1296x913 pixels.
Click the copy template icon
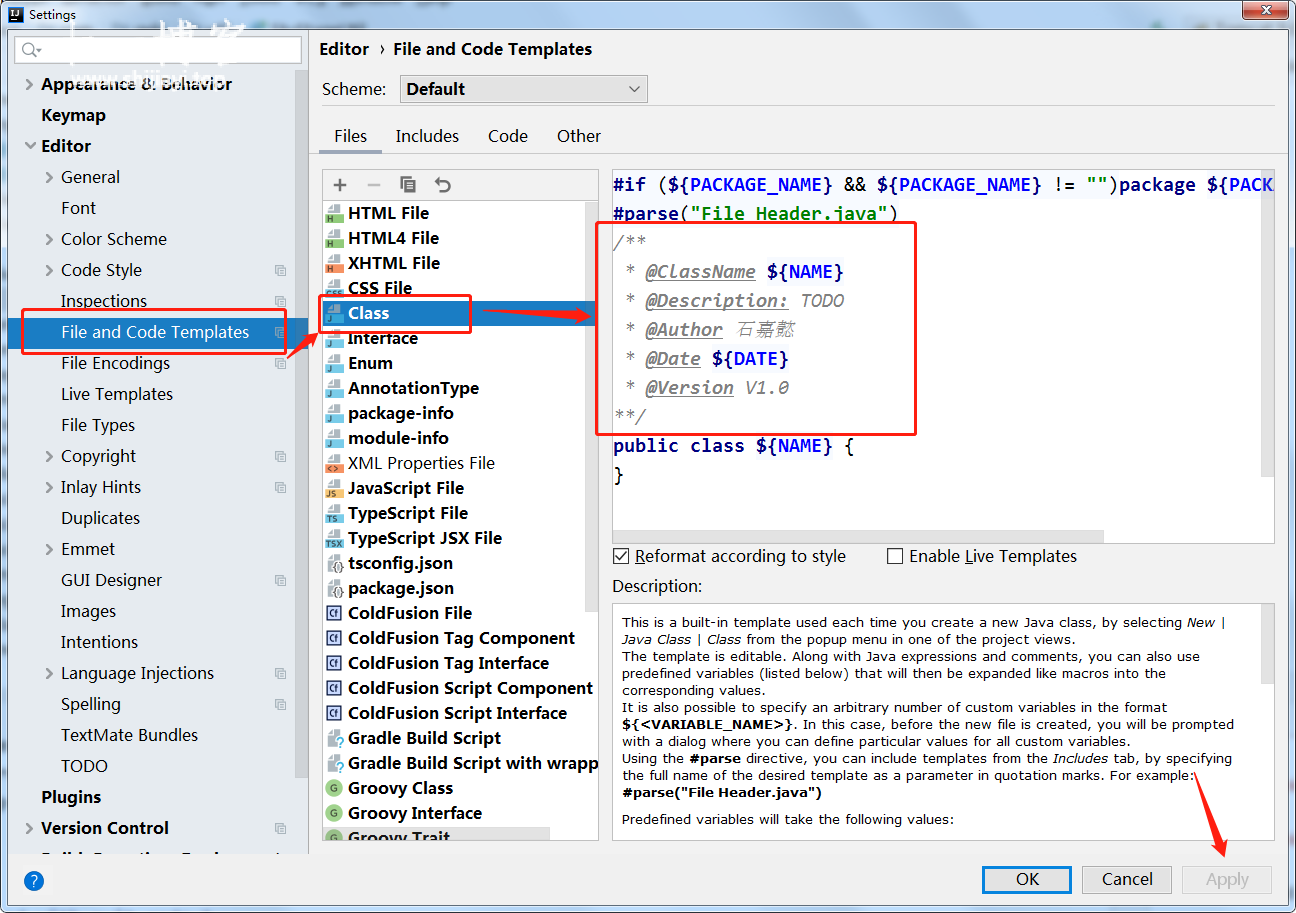tap(408, 185)
